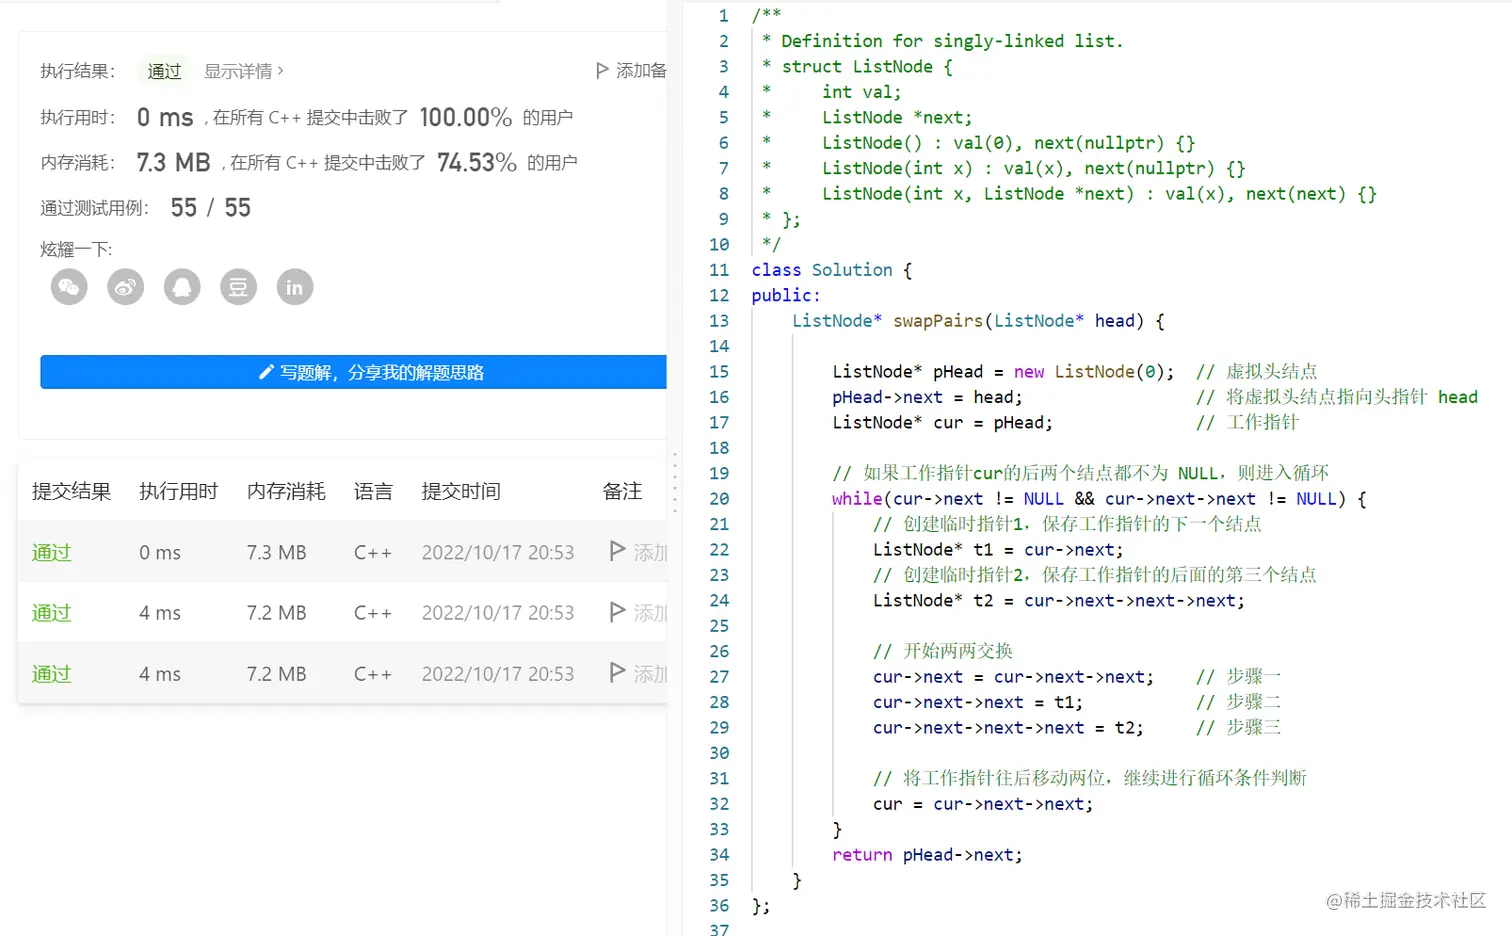Open the 通过 submission in the last row
Screen dimensions: 1512x936
[x=52, y=674]
